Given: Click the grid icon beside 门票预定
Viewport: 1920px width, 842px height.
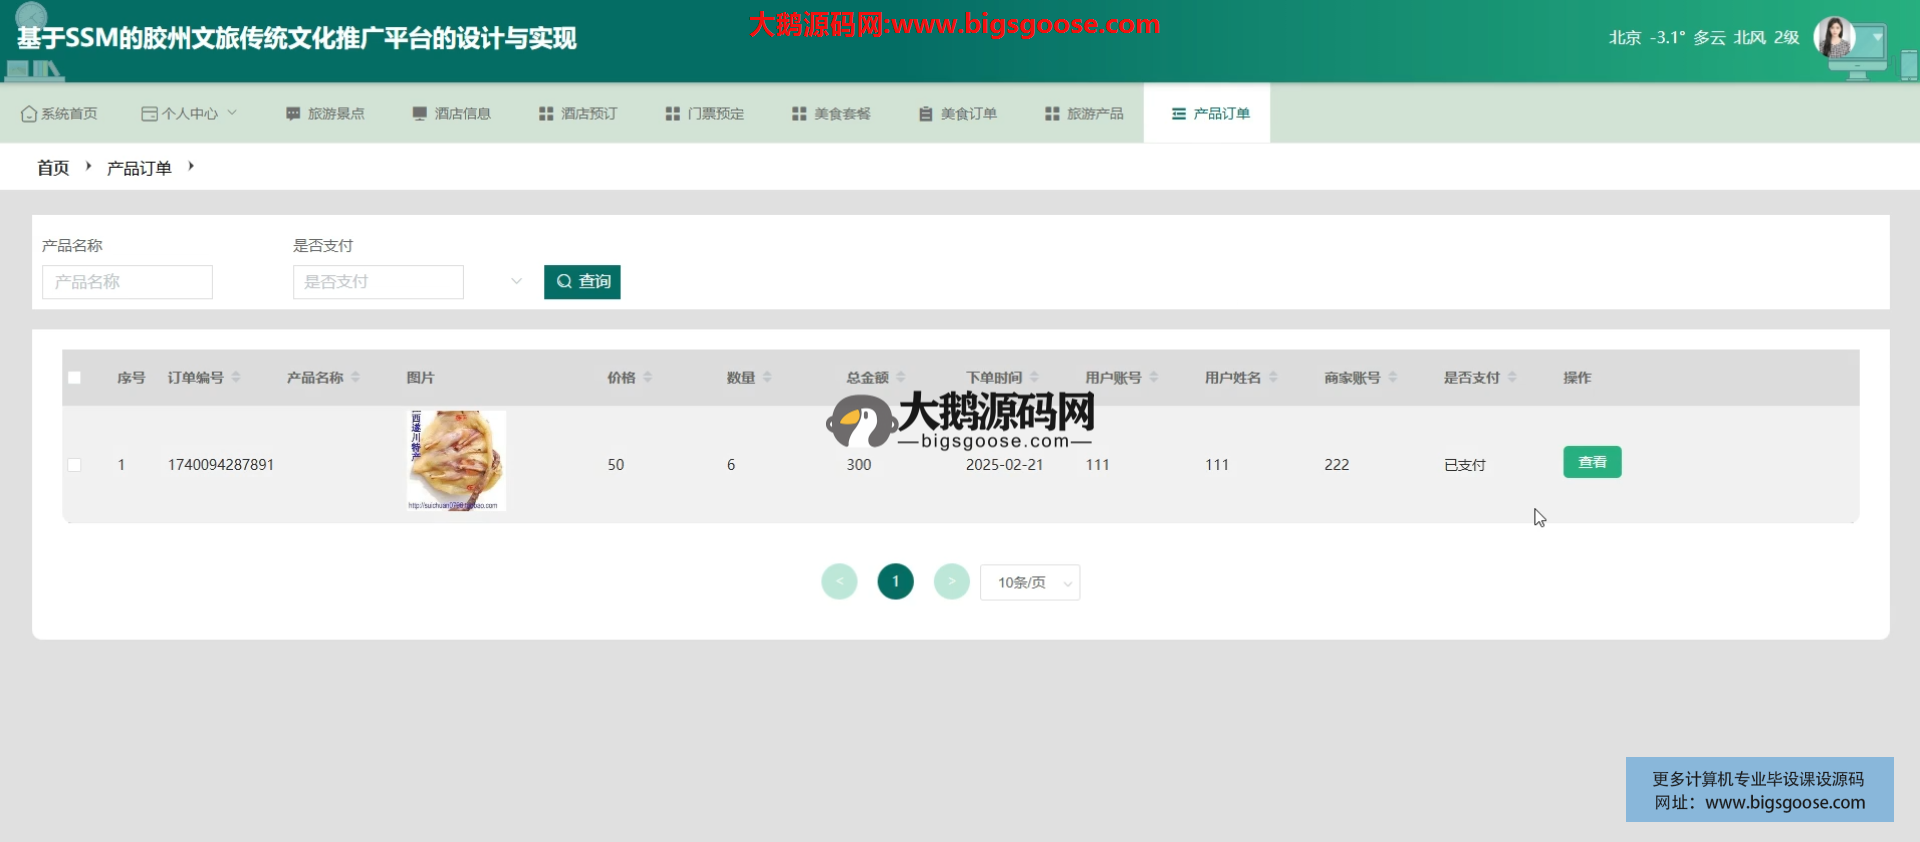Looking at the screenshot, I should (x=672, y=114).
